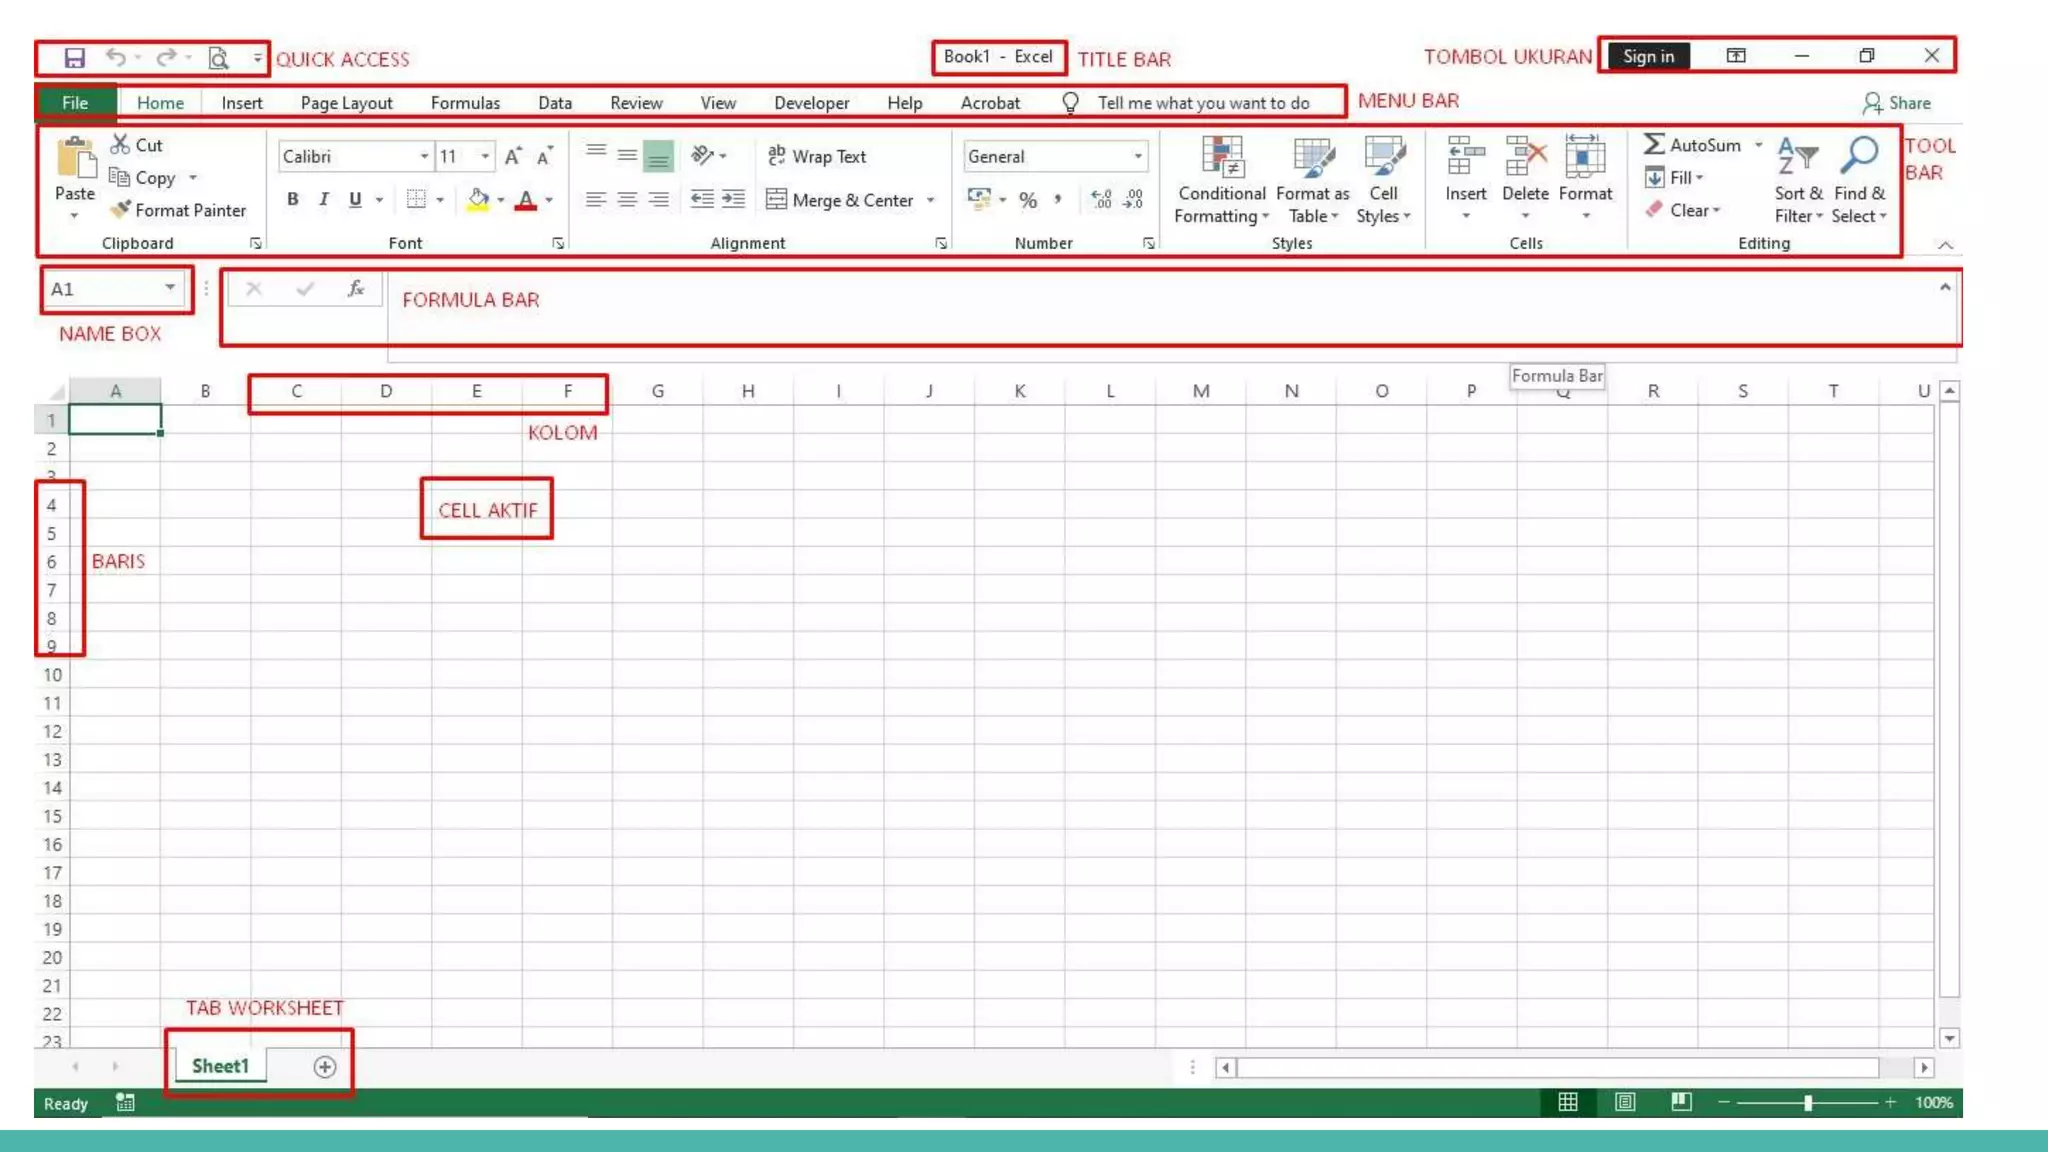
Task: Click the Share button
Action: click(1896, 103)
